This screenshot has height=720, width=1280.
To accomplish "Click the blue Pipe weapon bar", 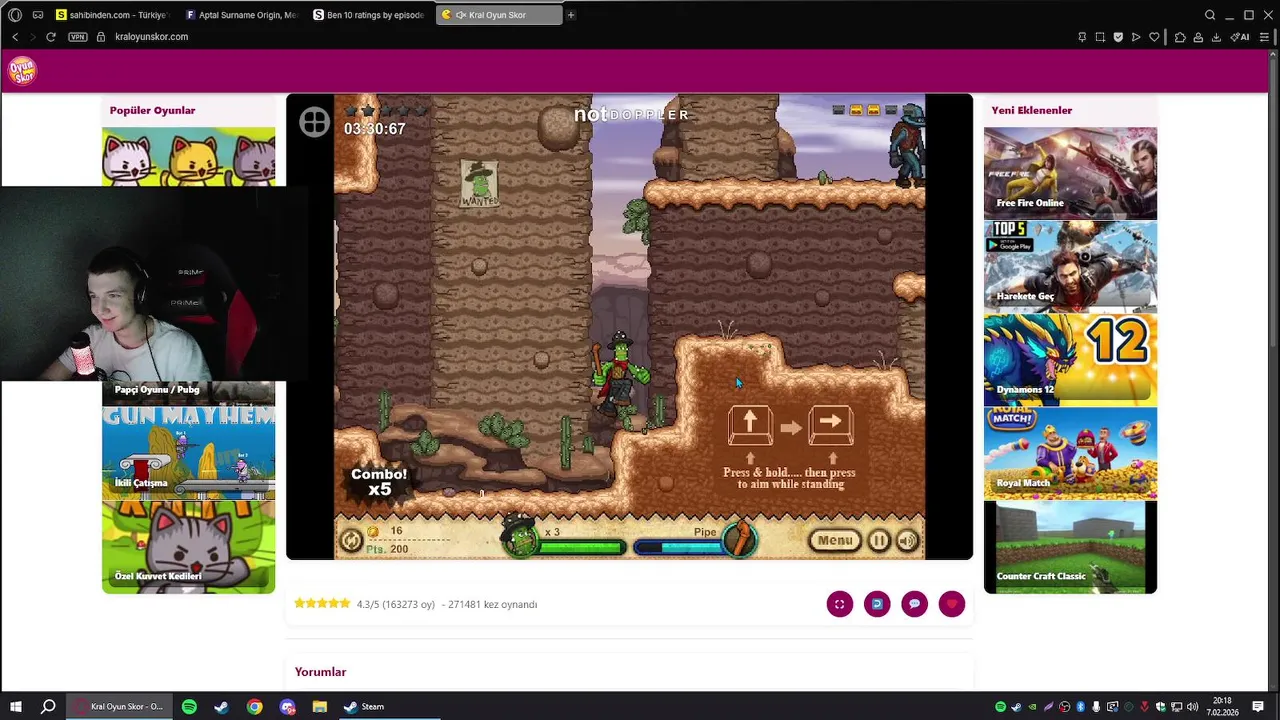I will (680, 547).
